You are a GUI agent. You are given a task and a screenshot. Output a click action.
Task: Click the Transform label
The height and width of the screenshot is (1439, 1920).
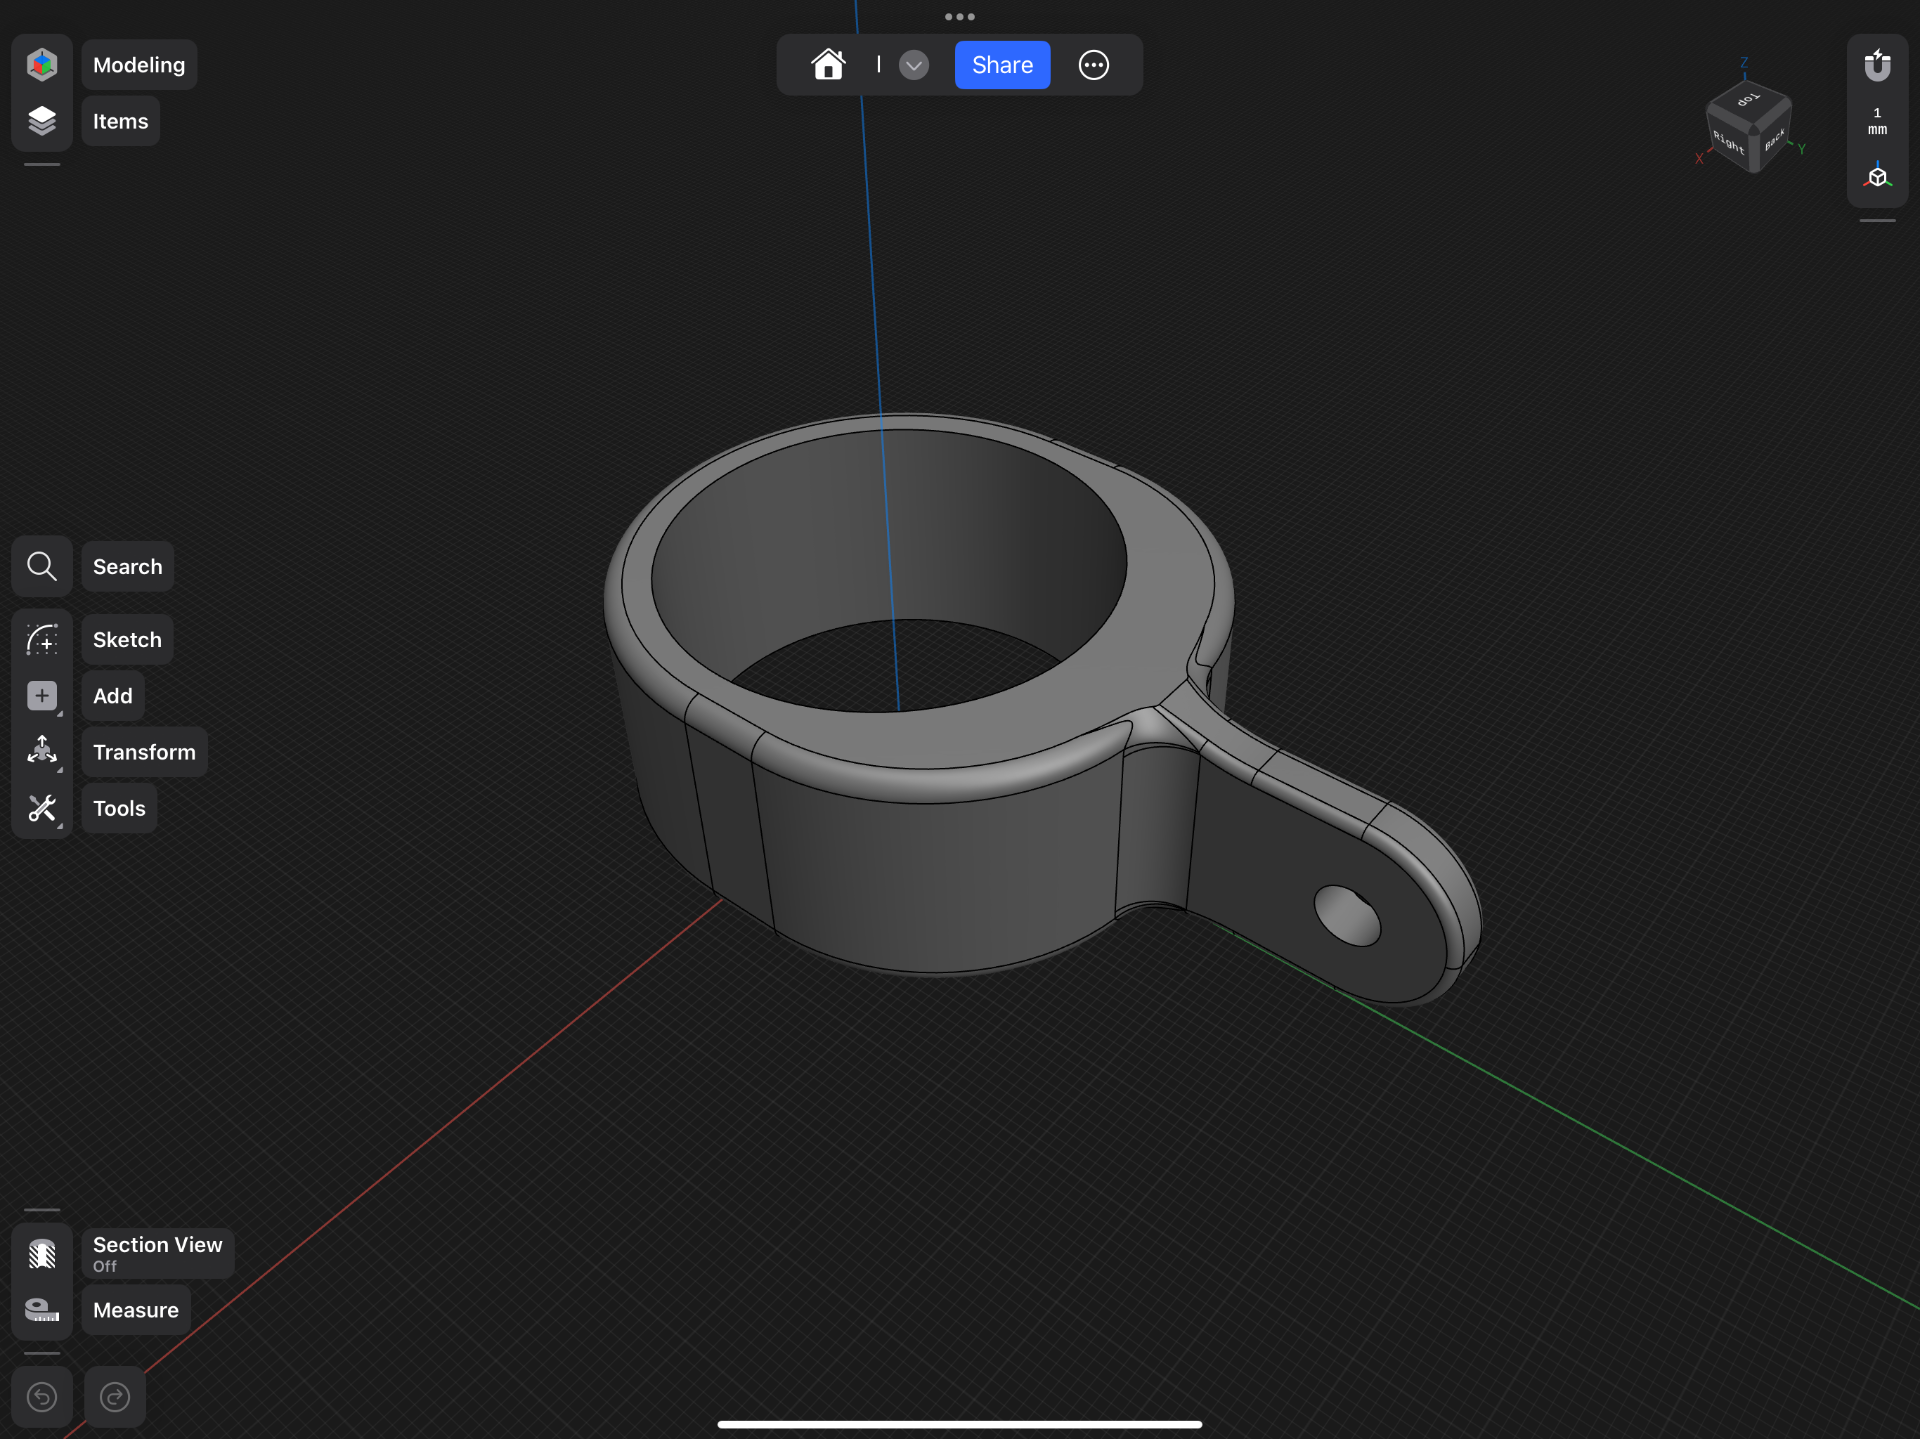click(x=144, y=752)
